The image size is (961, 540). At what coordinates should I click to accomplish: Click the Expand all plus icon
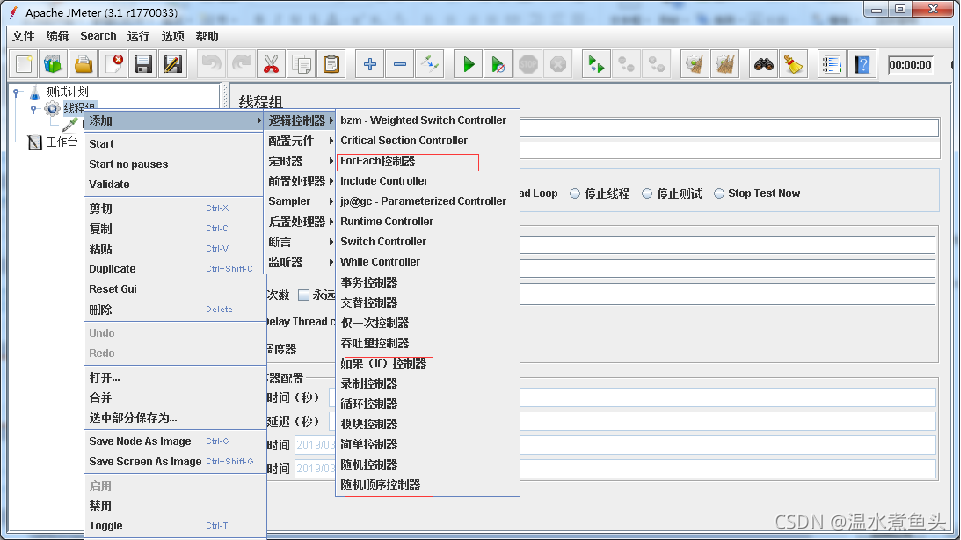pos(370,64)
